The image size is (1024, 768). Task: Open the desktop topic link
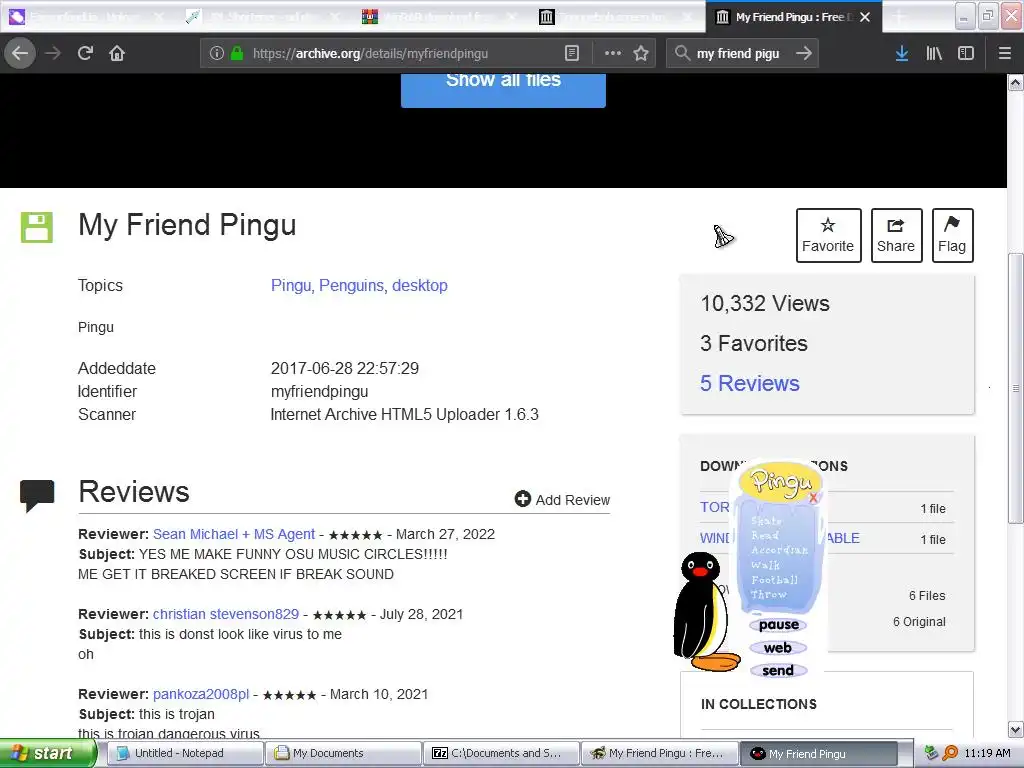point(420,285)
